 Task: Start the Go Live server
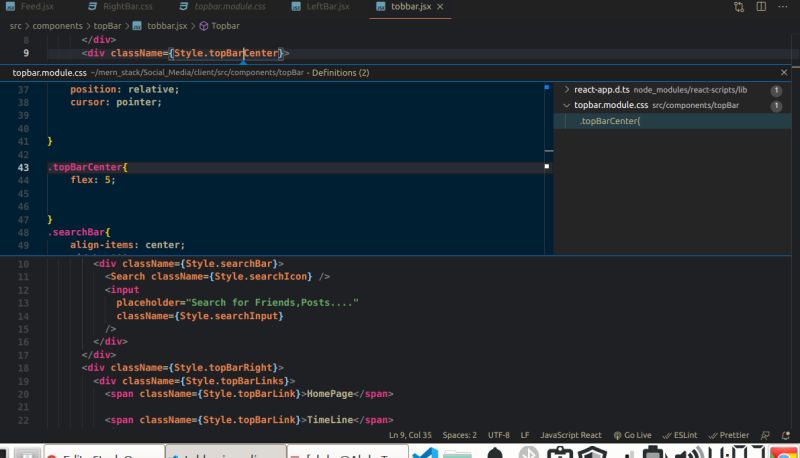[632, 435]
